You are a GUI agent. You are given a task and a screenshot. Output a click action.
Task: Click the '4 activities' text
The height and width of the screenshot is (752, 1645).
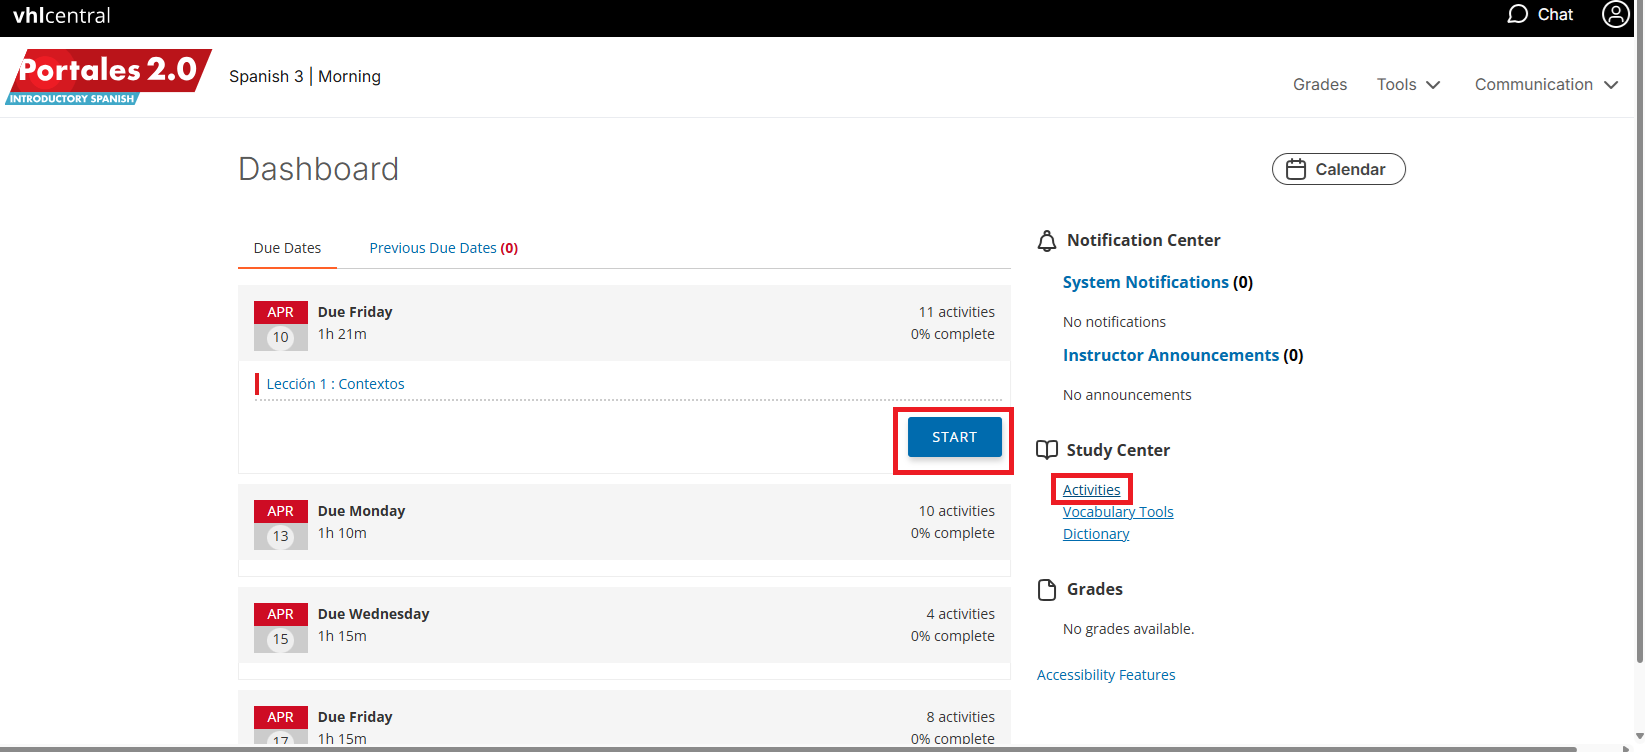960,614
